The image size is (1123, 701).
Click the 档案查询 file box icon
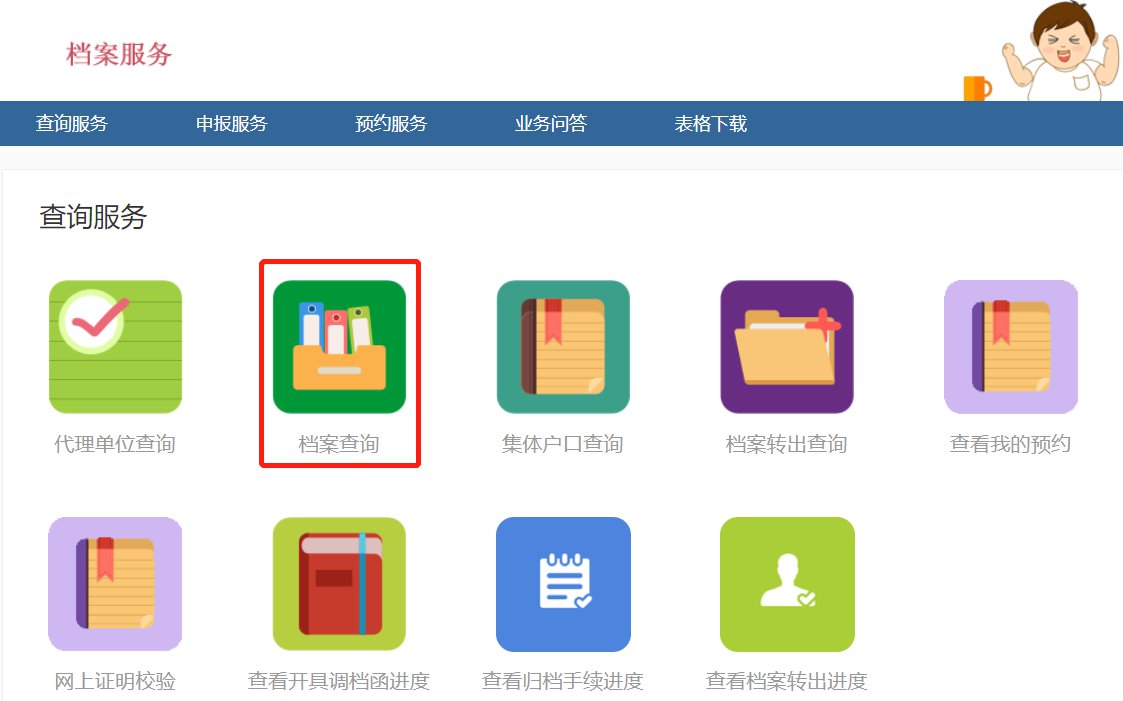(x=339, y=347)
